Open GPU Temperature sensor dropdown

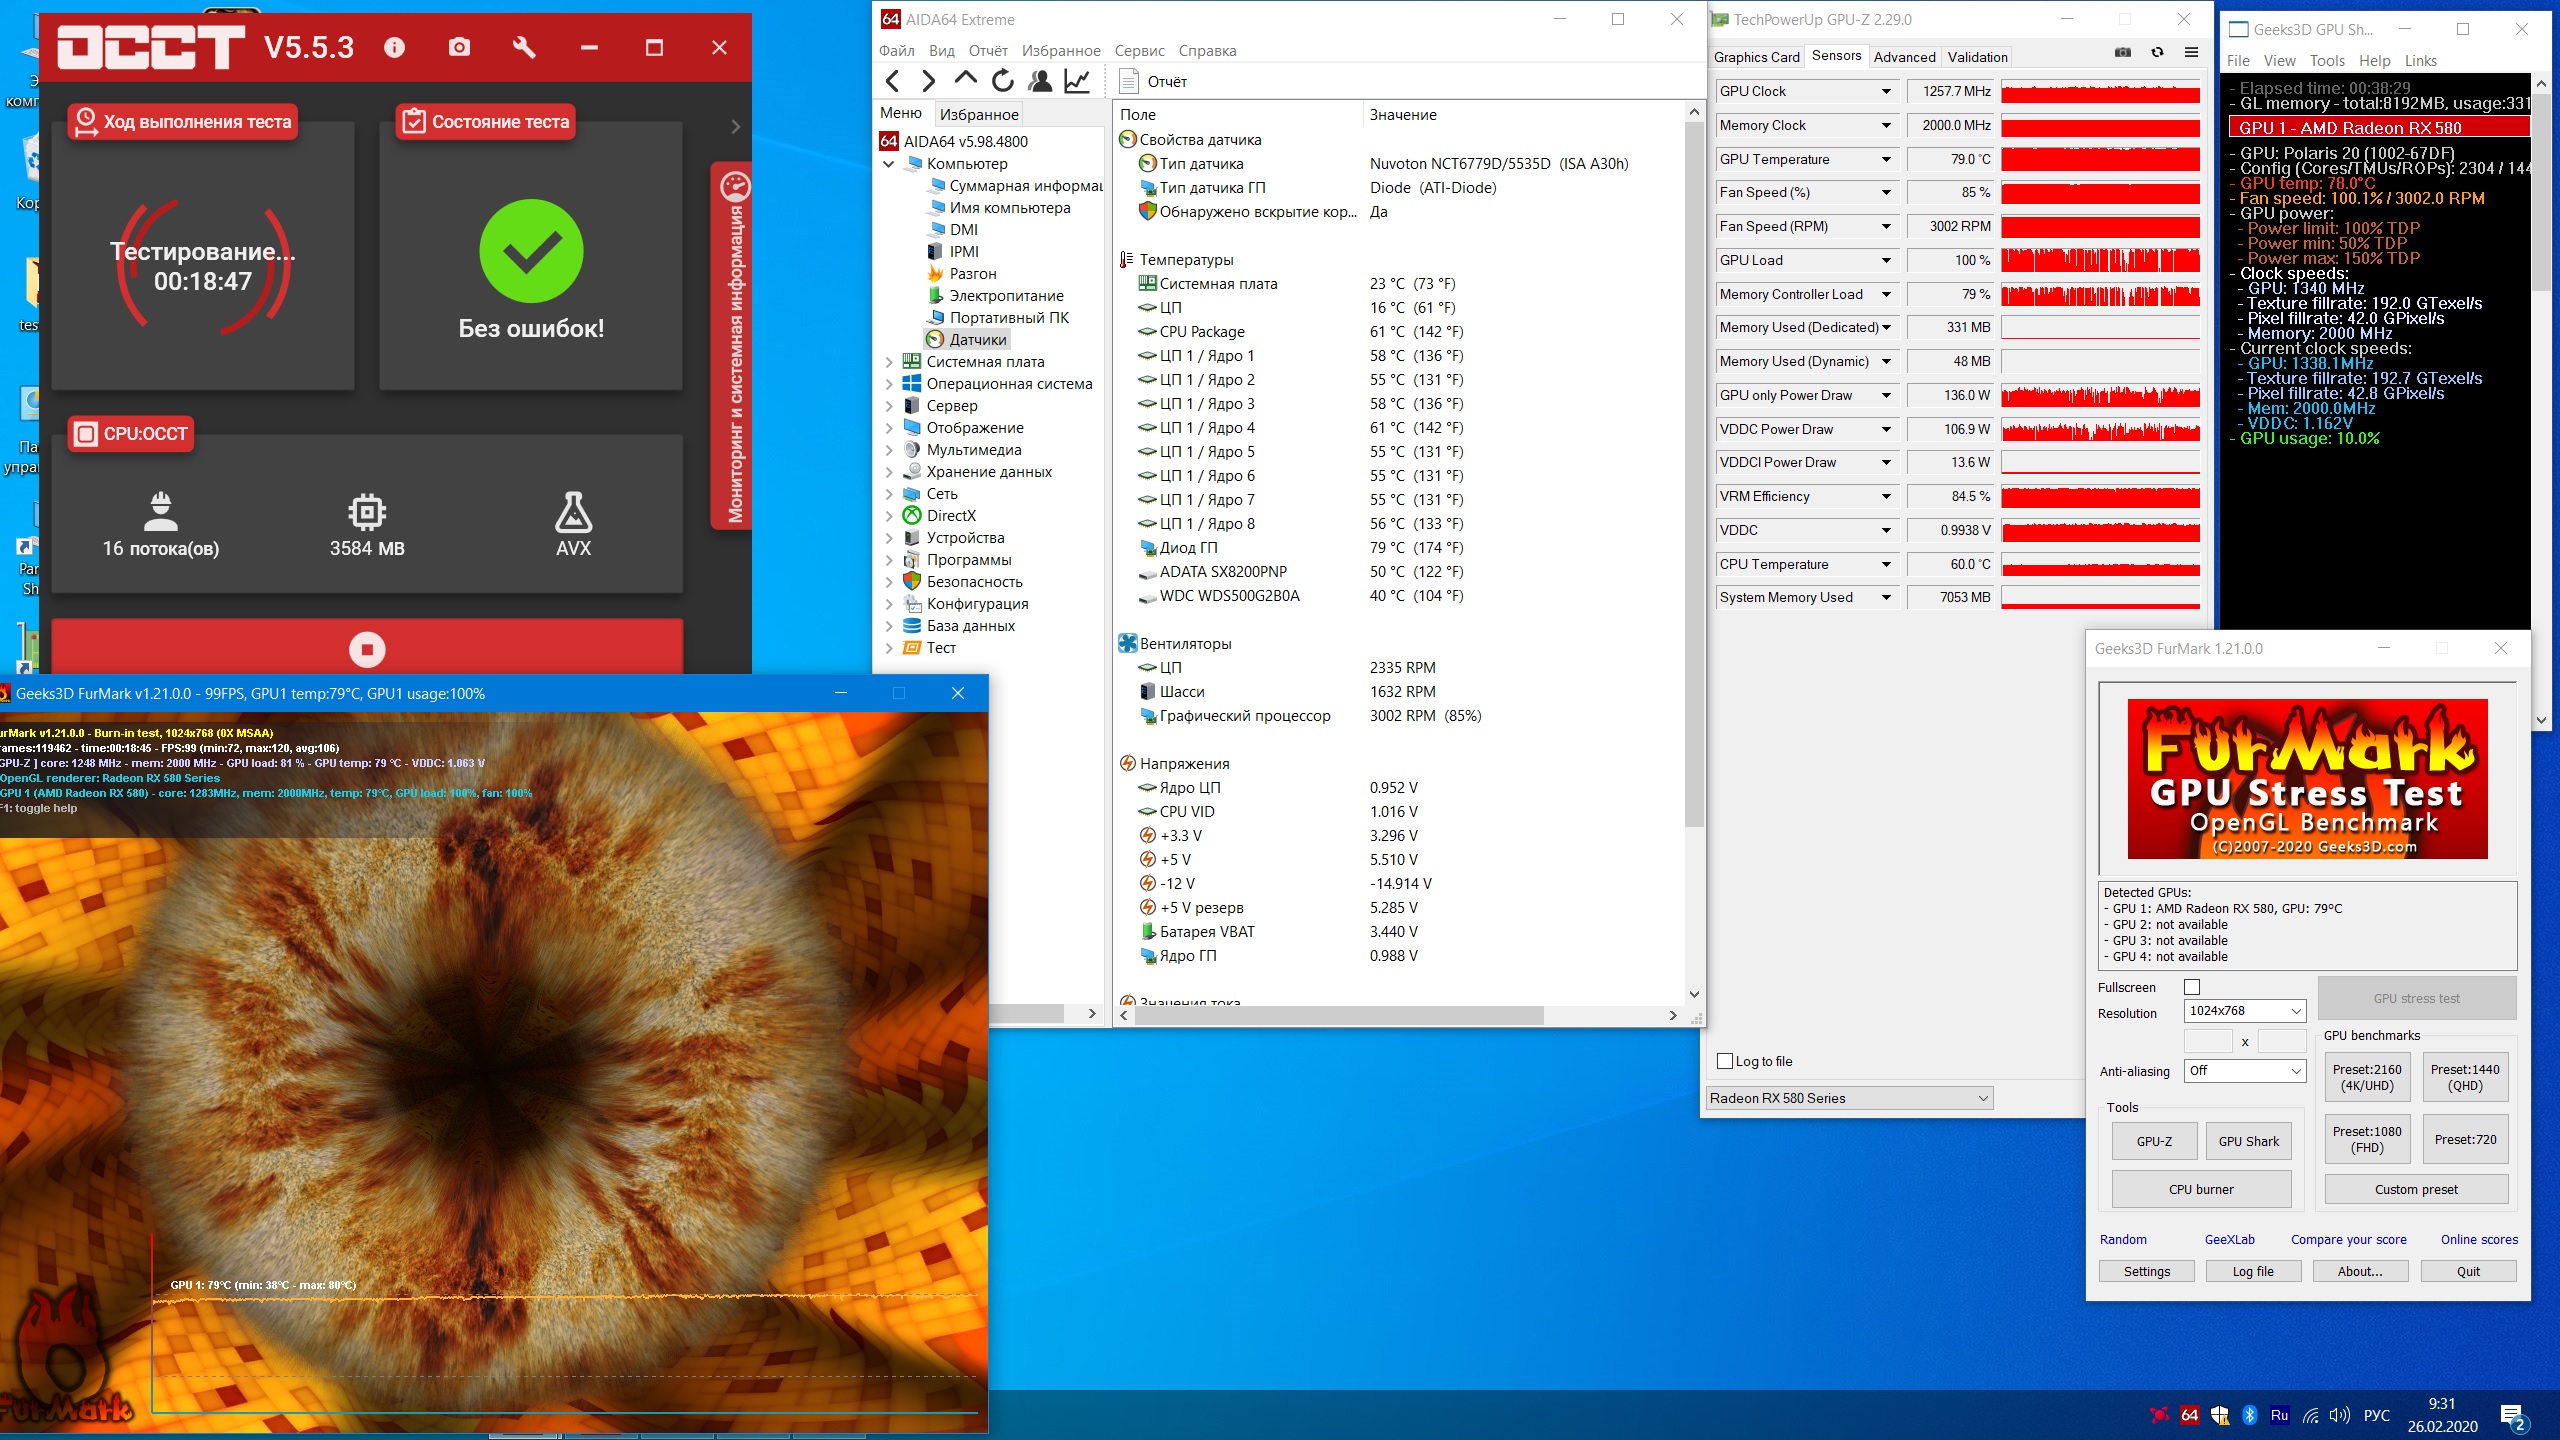coord(1886,159)
